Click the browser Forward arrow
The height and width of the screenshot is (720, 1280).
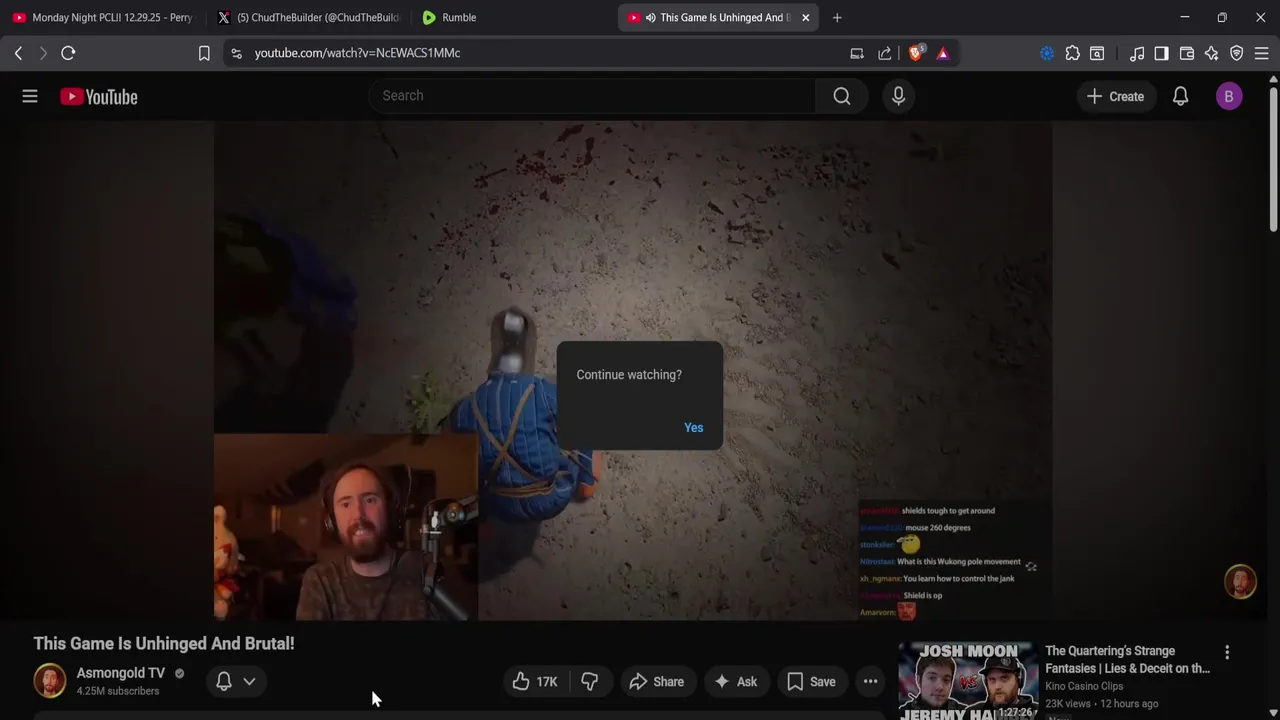43,53
